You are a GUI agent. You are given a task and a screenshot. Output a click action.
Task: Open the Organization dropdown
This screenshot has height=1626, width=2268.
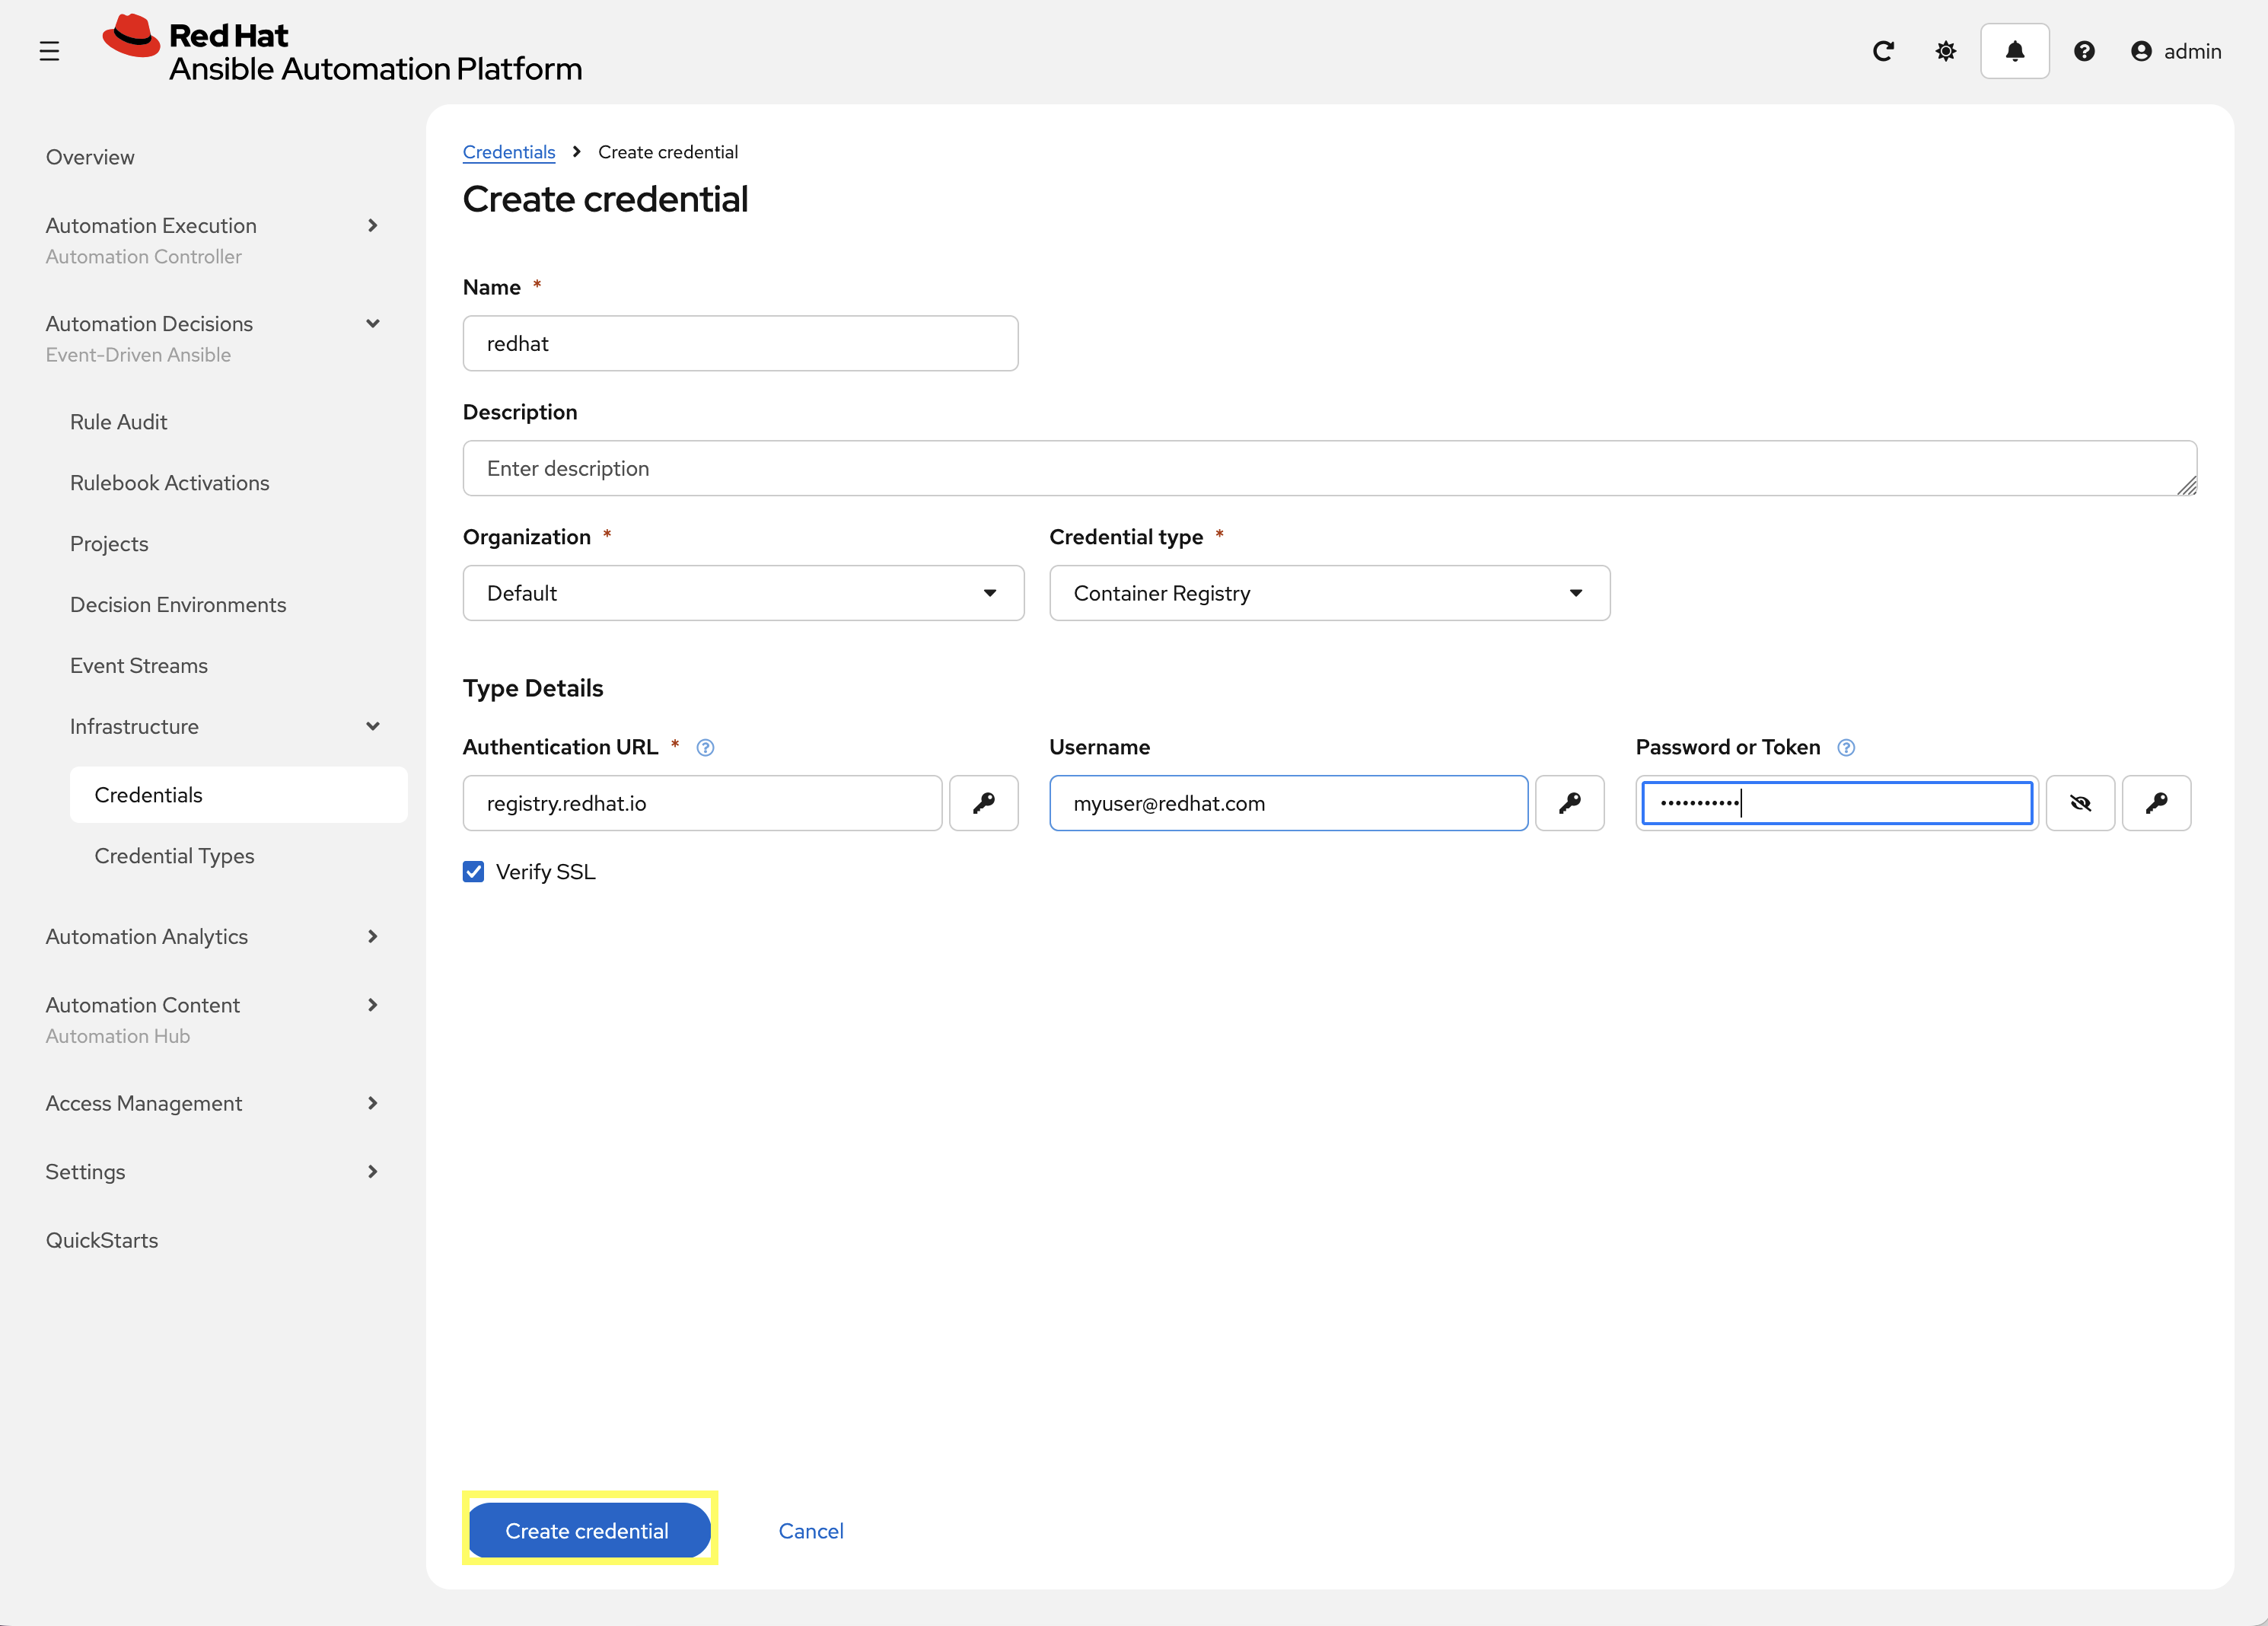pyautogui.click(x=990, y=592)
